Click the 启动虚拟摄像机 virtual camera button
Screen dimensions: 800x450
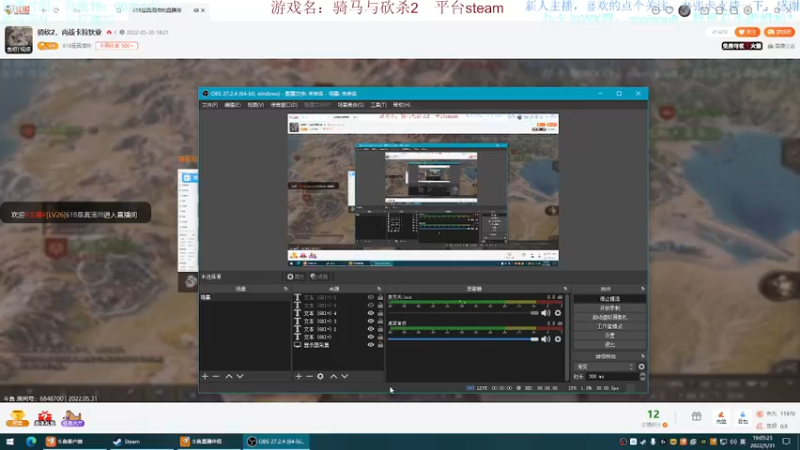610,317
